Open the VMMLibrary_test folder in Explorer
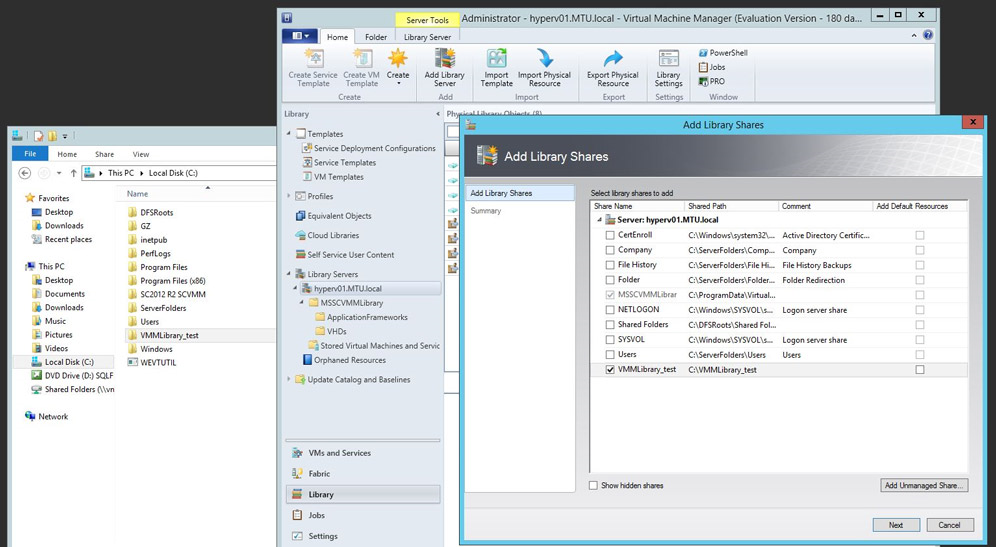 click(x=169, y=335)
